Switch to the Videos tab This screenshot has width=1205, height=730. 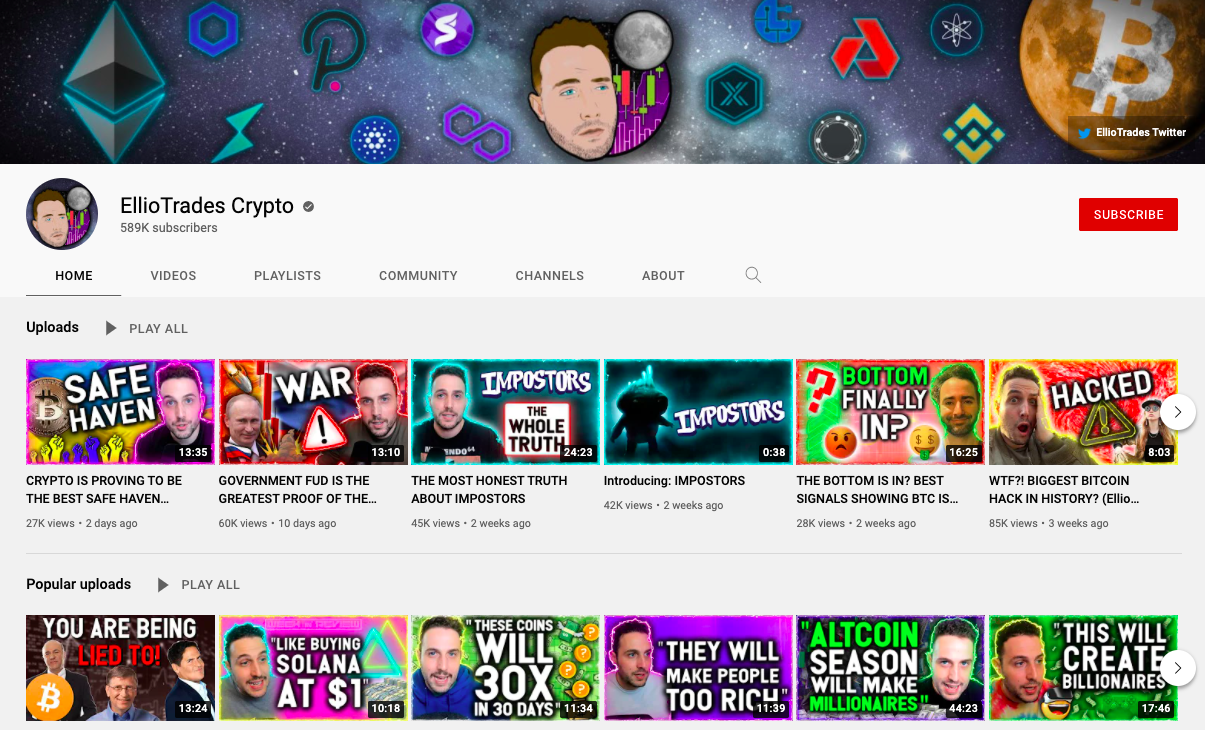point(173,275)
